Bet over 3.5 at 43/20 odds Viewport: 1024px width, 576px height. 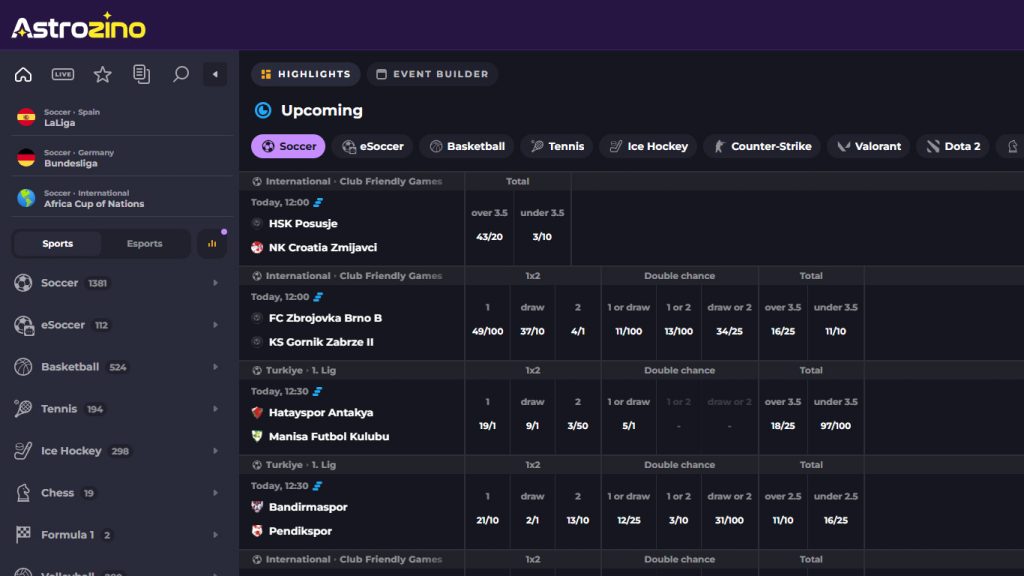click(489, 226)
